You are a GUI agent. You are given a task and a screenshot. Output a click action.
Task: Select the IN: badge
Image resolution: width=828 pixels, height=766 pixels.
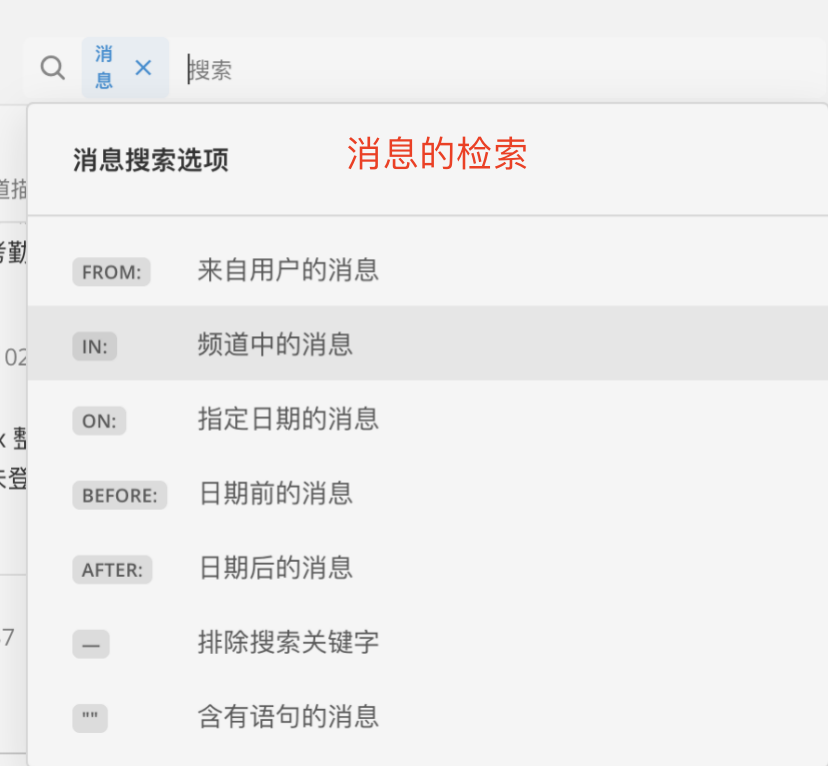[95, 346]
